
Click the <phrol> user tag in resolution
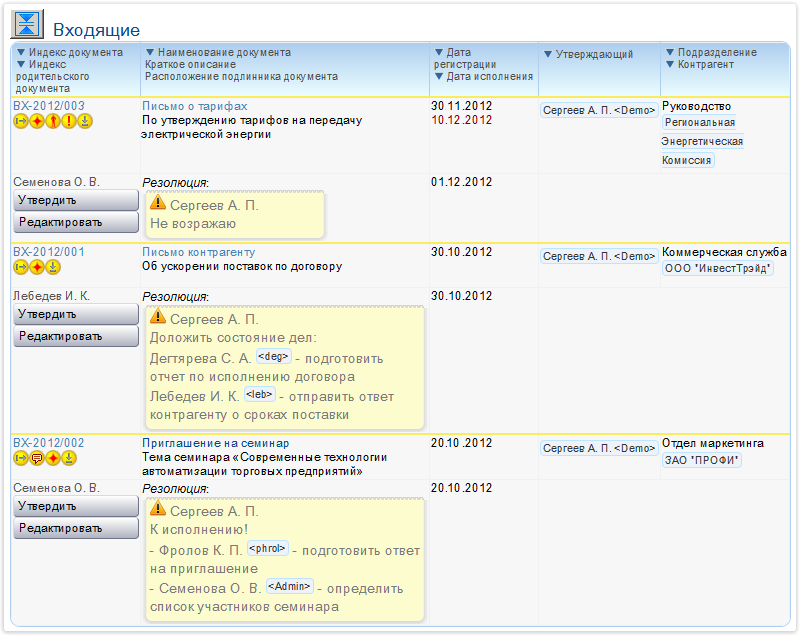[x=267, y=548]
